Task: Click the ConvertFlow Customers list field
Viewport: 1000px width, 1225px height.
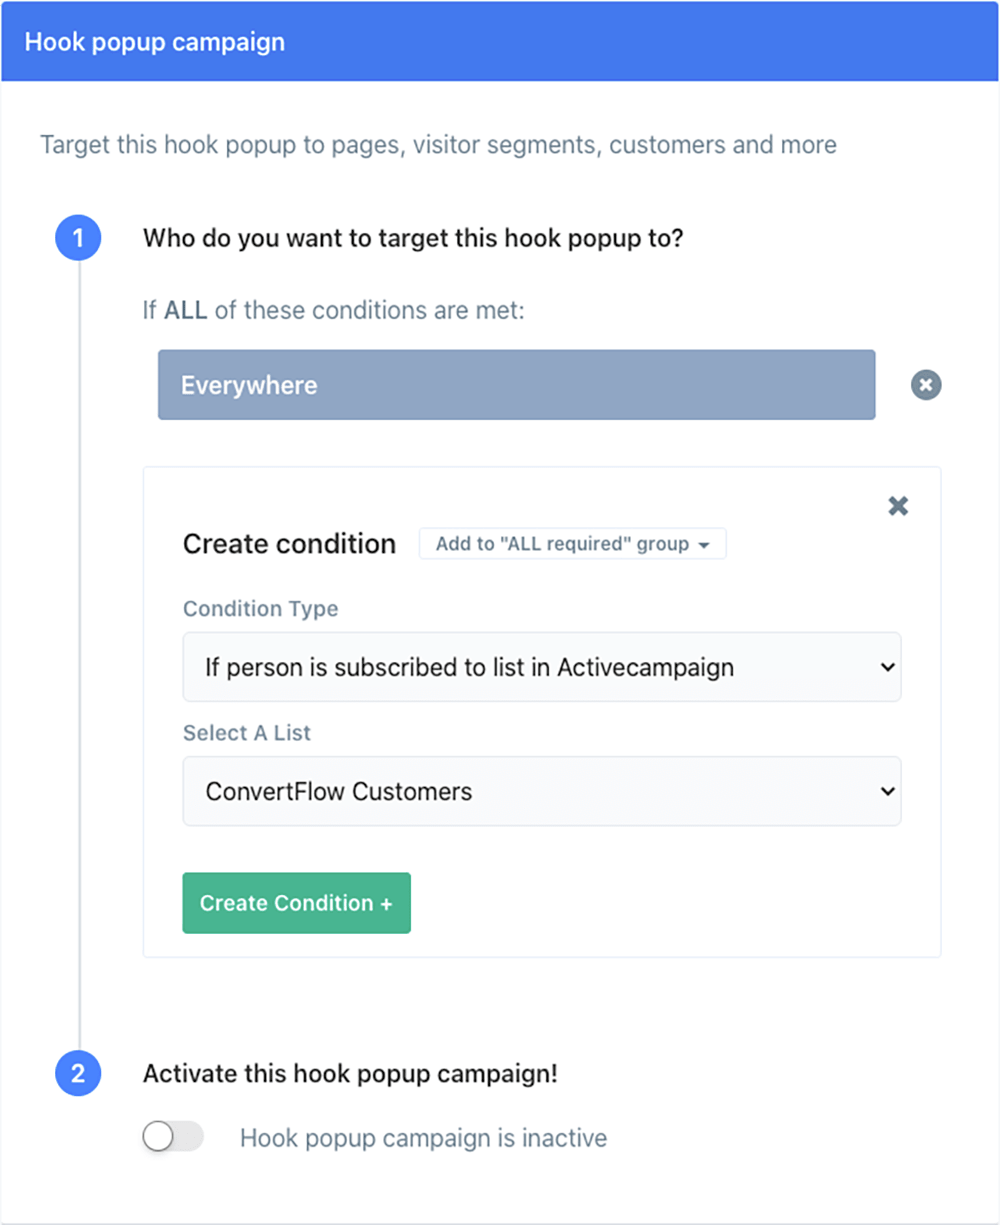Action: coord(542,791)
